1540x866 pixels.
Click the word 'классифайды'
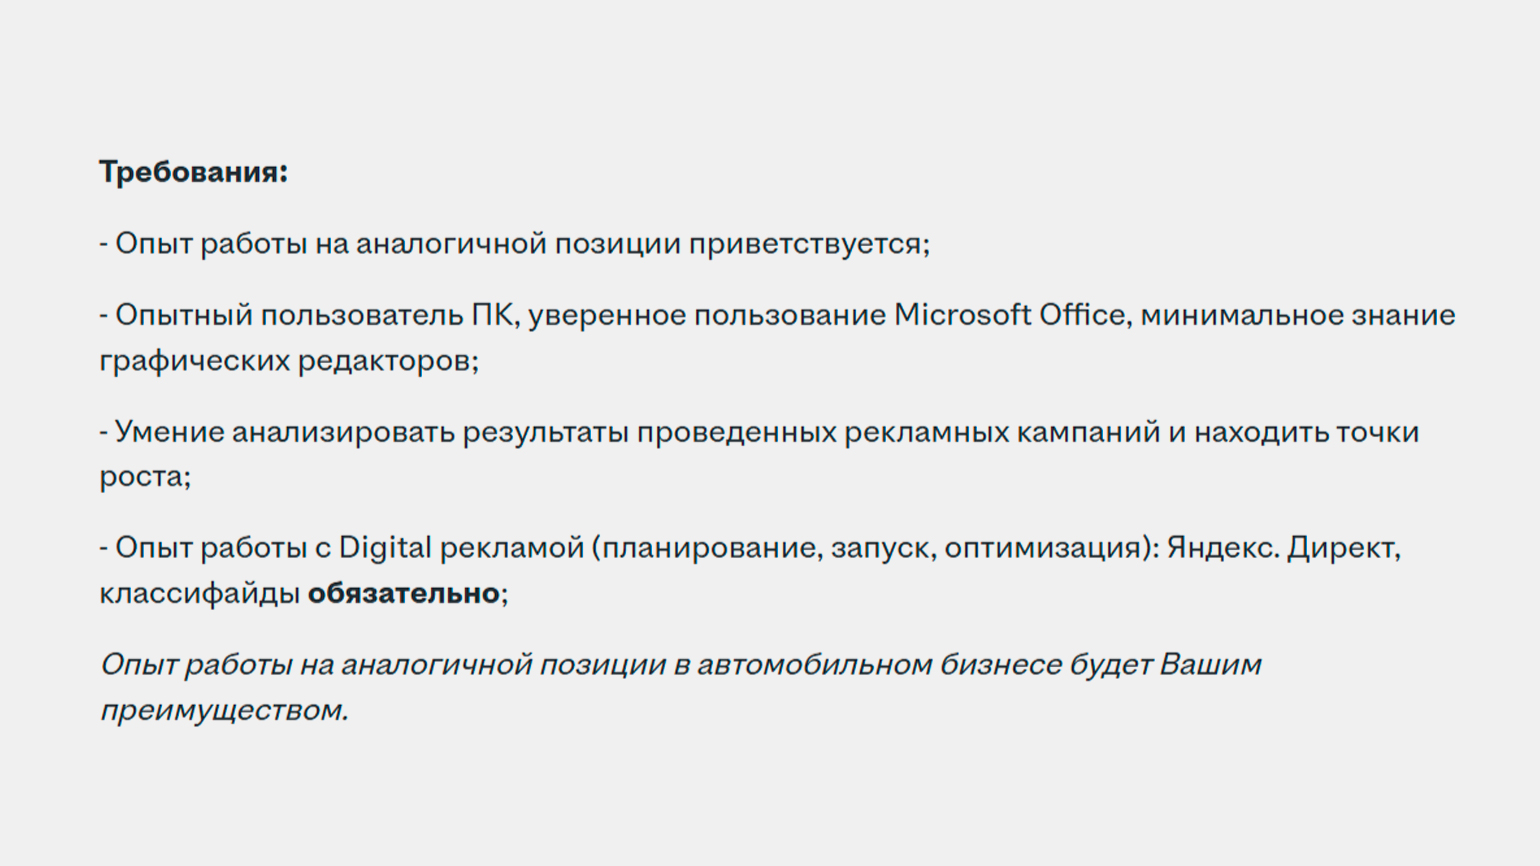click(x=199, y=593)
